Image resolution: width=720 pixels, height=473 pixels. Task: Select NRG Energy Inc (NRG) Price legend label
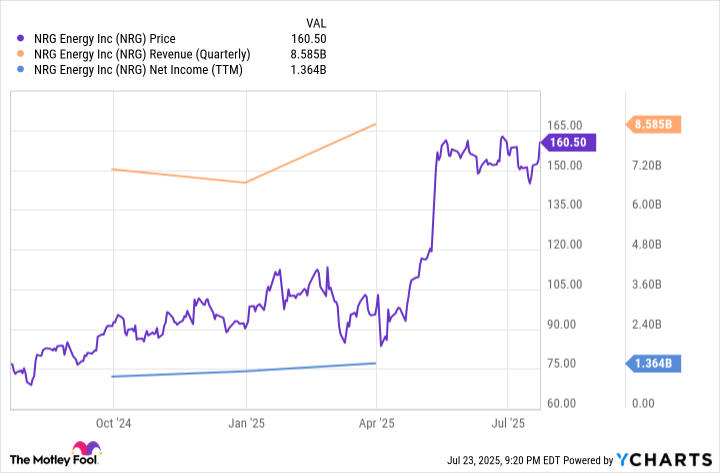pos(105,39)
